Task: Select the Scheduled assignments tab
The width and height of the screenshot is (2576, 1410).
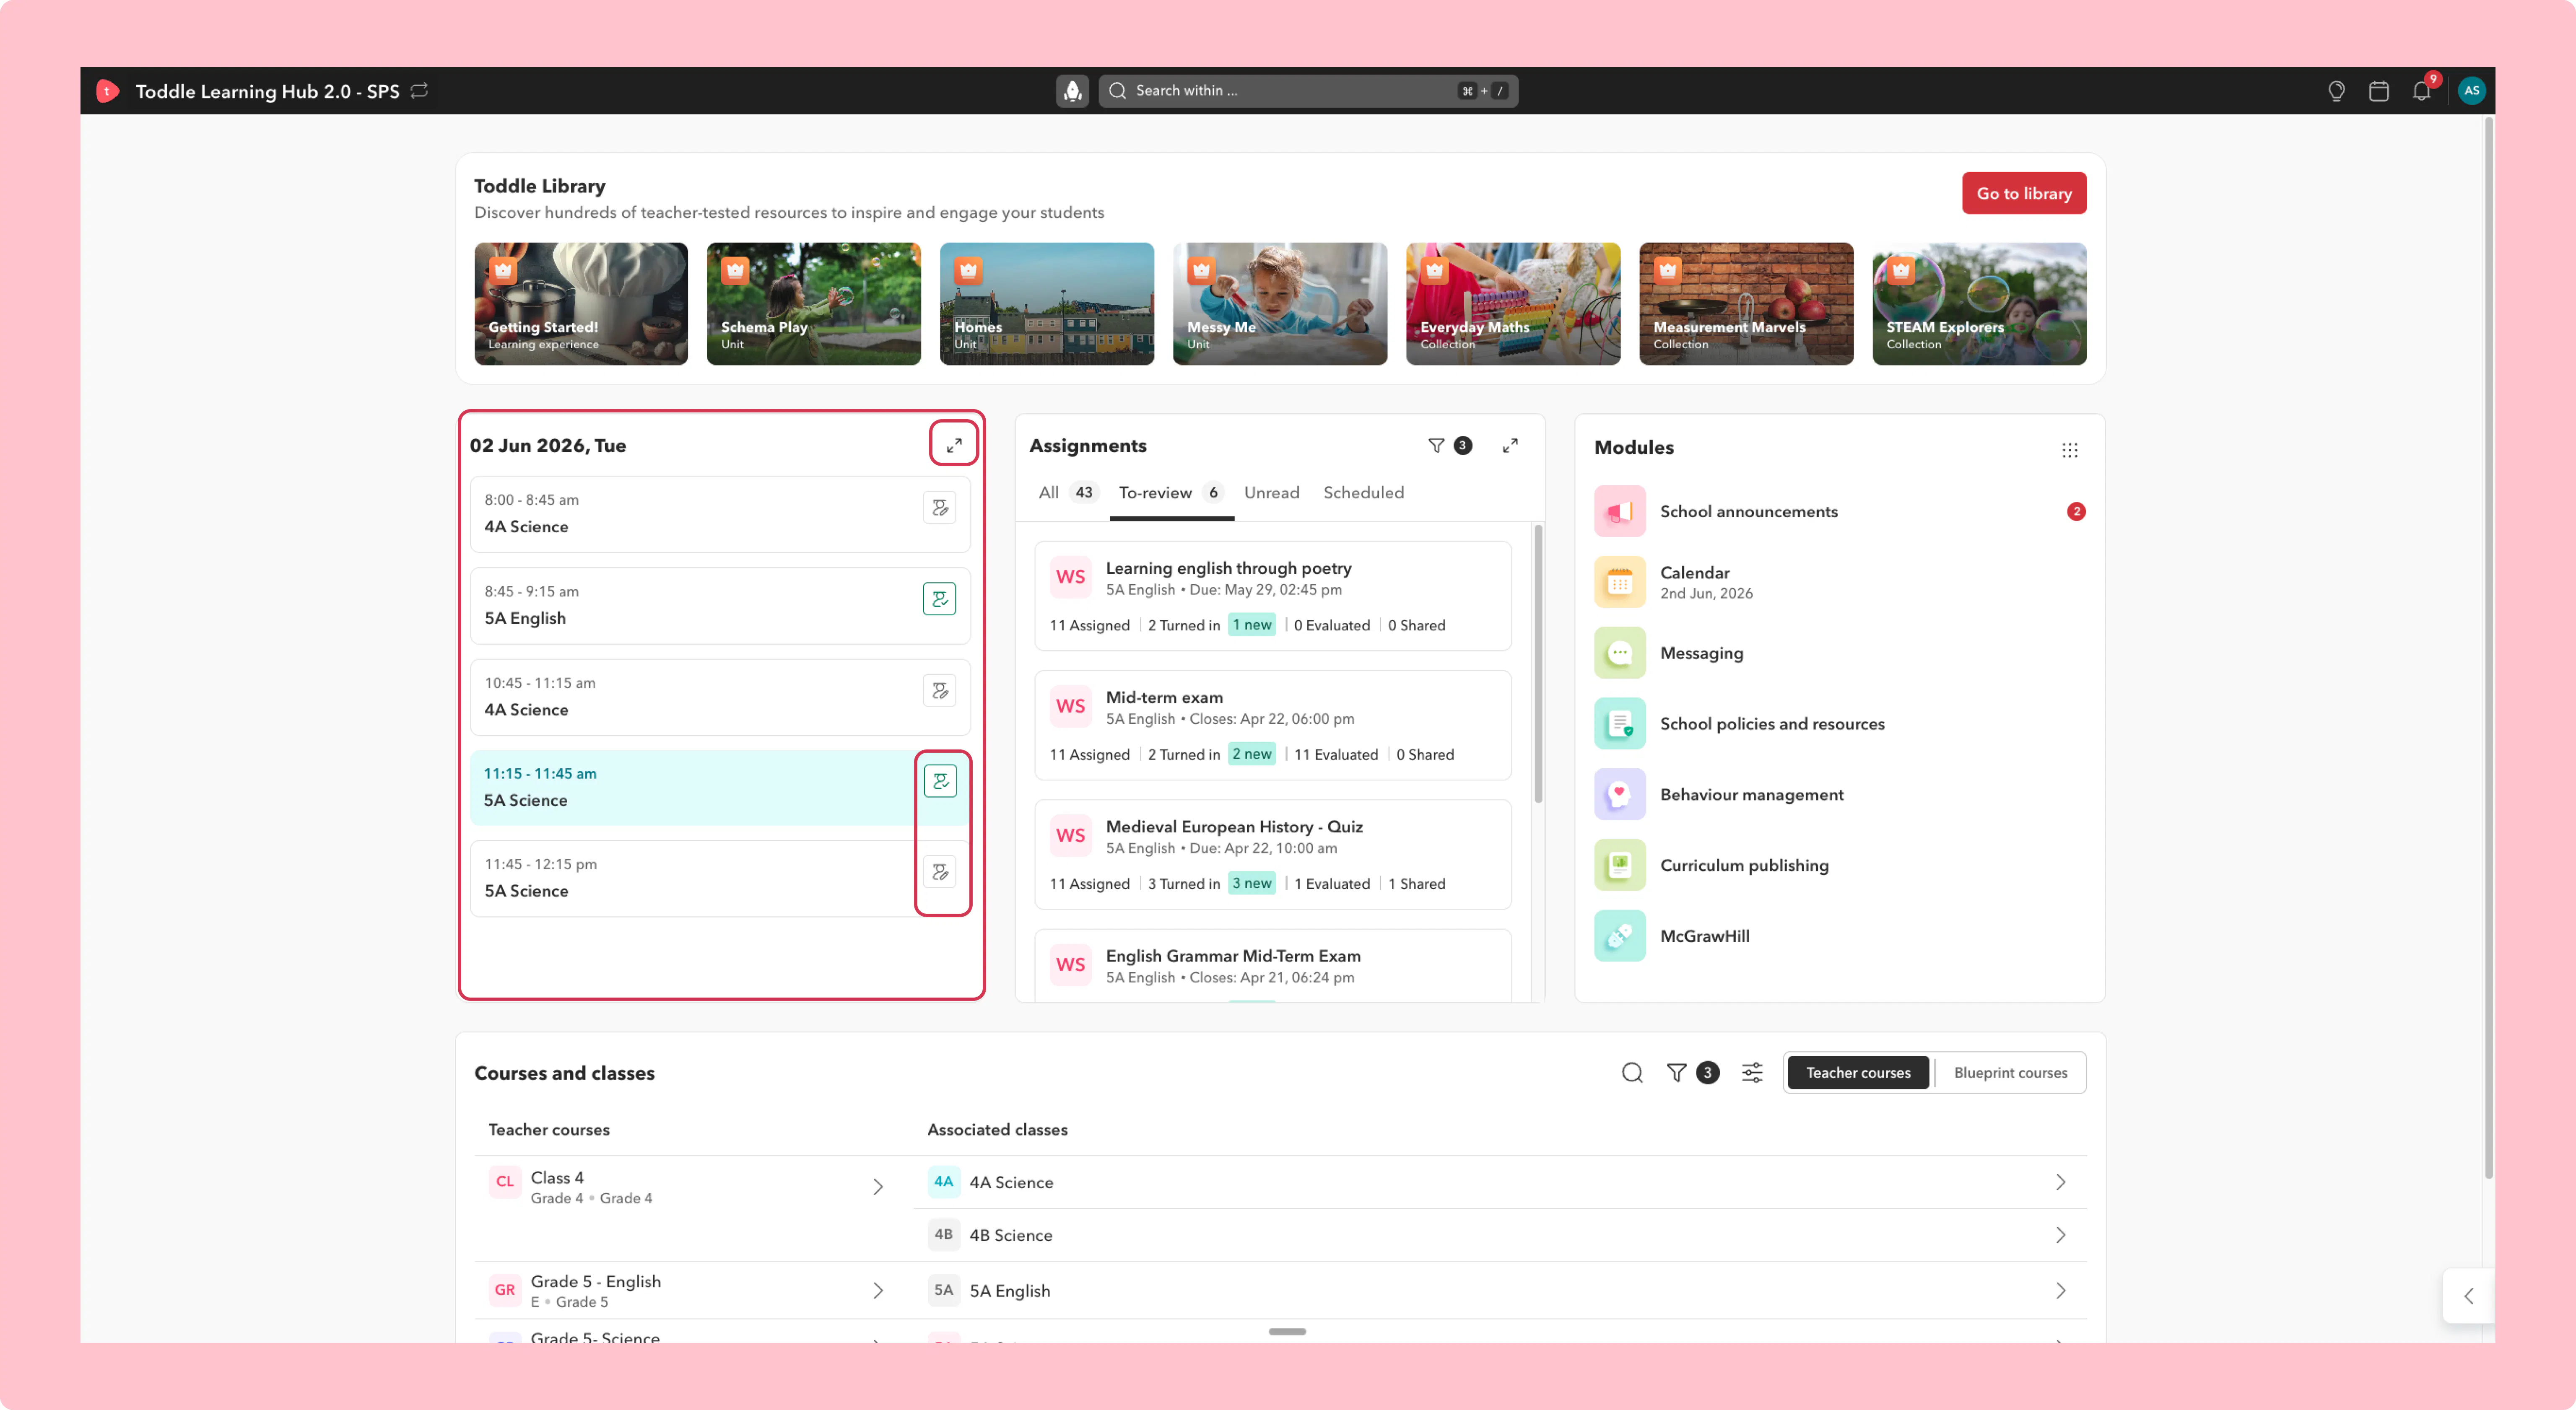Action: point(1363,493)
